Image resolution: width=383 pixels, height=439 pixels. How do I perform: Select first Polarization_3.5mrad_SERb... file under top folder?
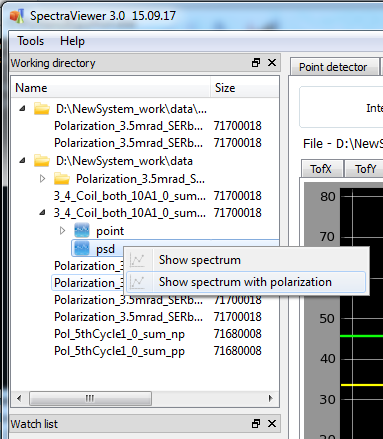click(x=128, y=126)
